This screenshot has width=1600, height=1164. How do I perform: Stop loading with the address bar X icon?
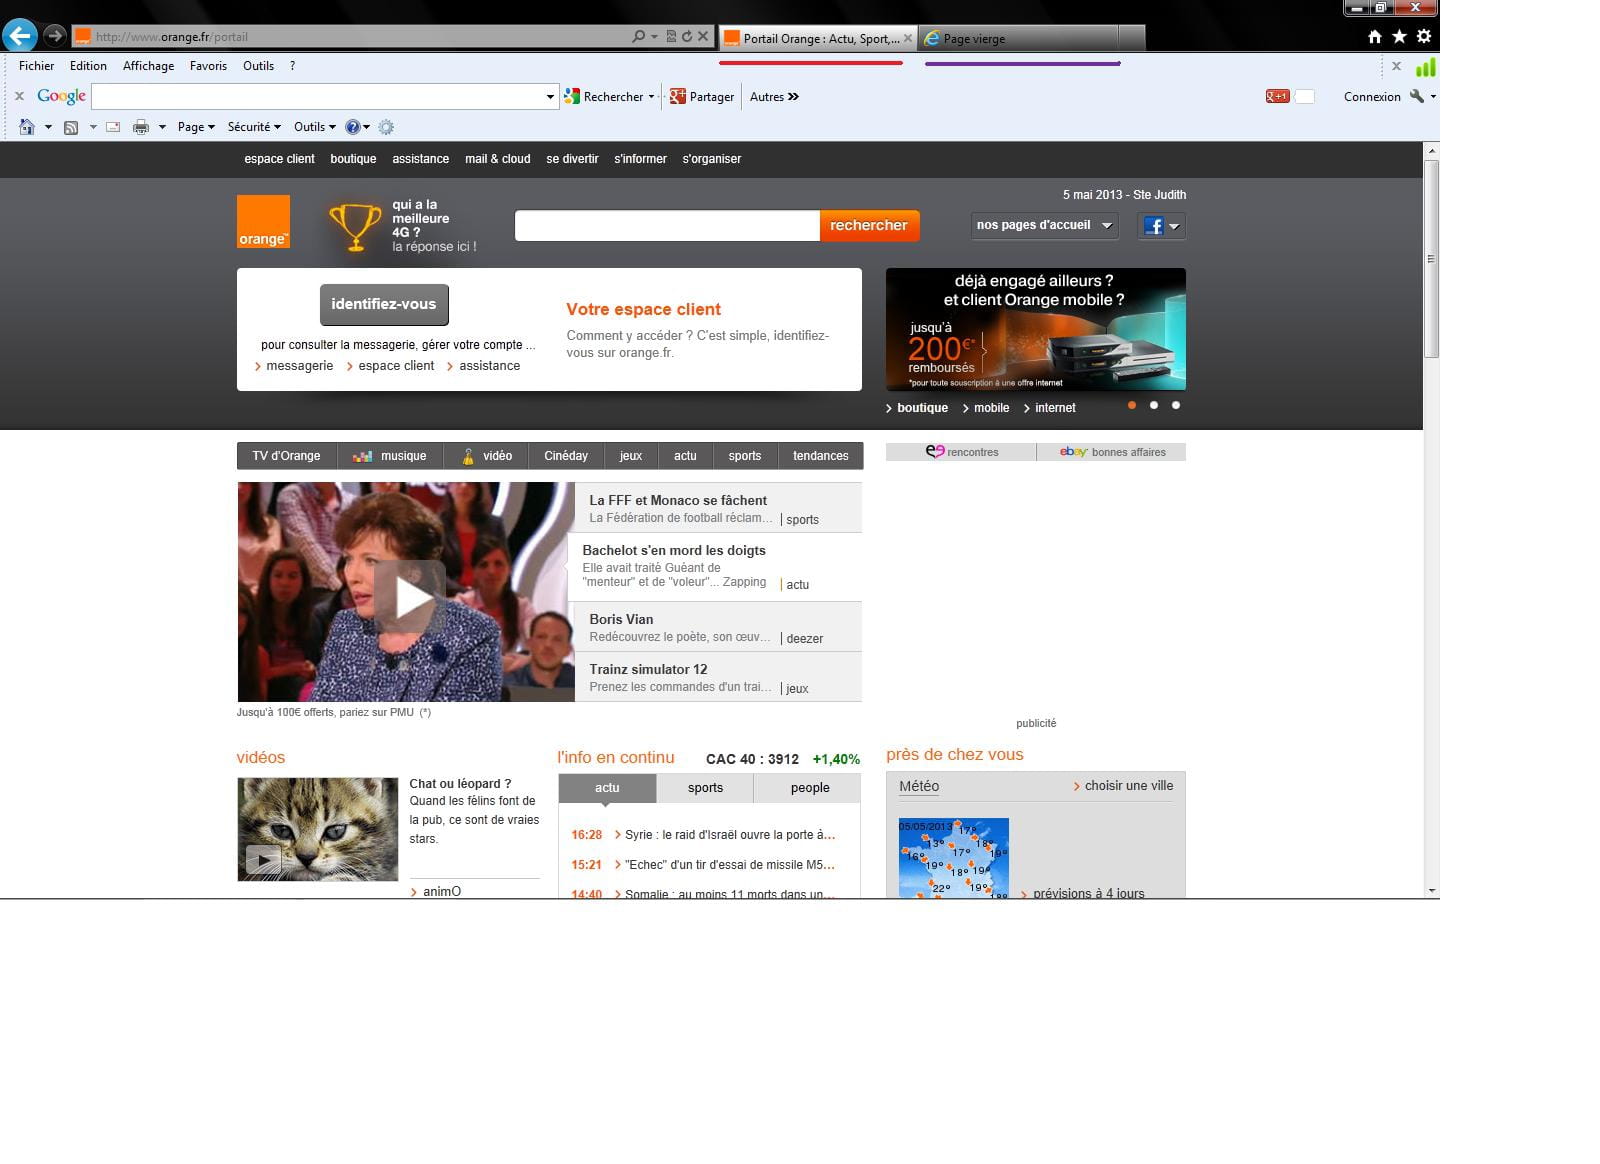tap(703, 37)
